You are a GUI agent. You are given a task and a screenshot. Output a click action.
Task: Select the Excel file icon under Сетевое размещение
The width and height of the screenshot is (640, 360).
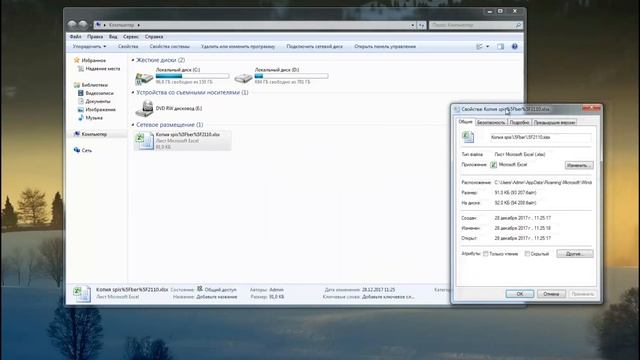[x=144, y=141]
